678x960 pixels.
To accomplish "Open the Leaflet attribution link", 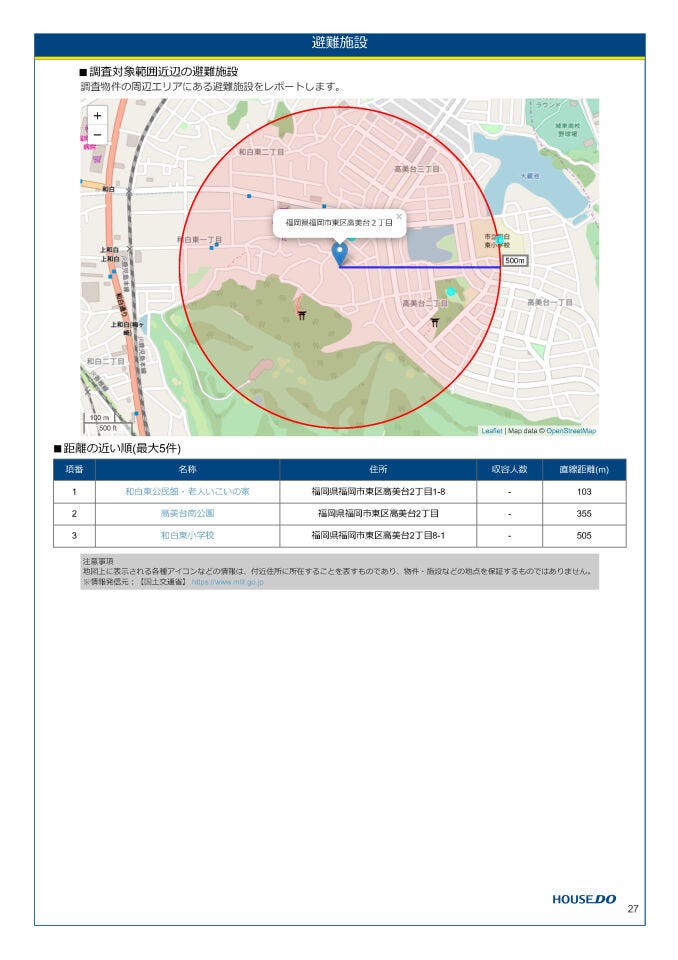I will pyautogui.click(x=491, y=431).
